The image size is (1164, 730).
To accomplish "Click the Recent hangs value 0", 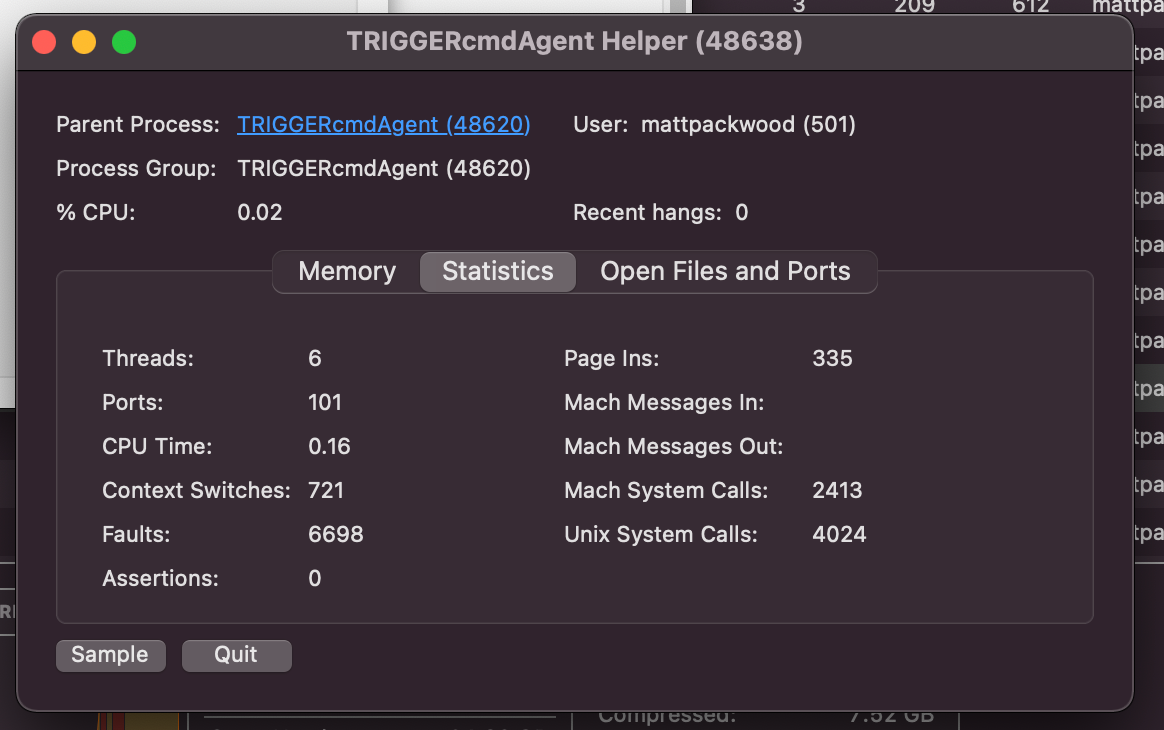I will point(742,212).
